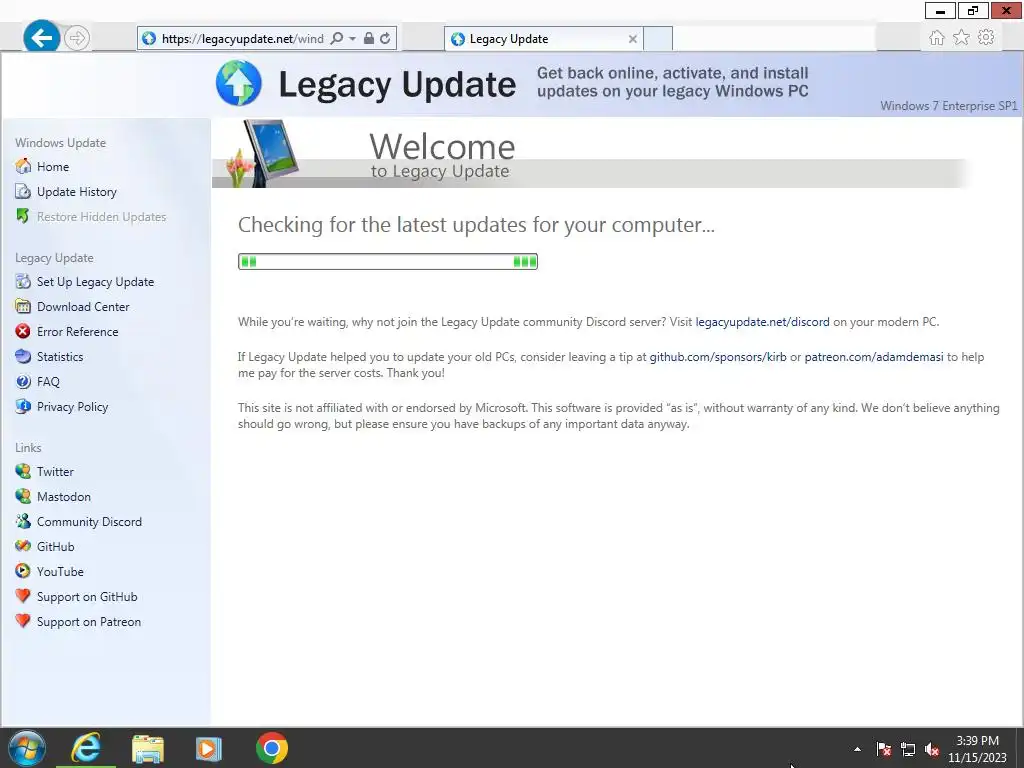Show hidden system tray icons arrow
The width and height of the screenshot is (1024, 768).
click(x=857, y=749)
